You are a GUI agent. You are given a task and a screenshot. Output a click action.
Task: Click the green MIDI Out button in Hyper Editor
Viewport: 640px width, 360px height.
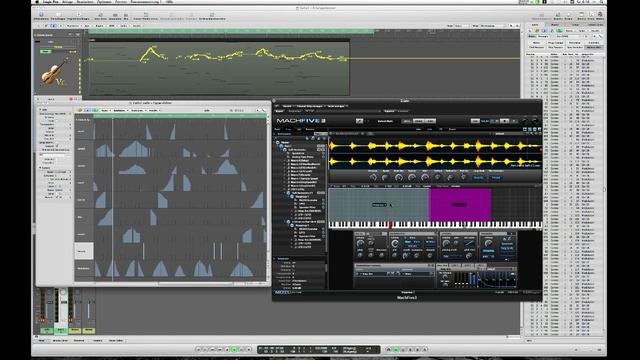click(x=95, y=110)
